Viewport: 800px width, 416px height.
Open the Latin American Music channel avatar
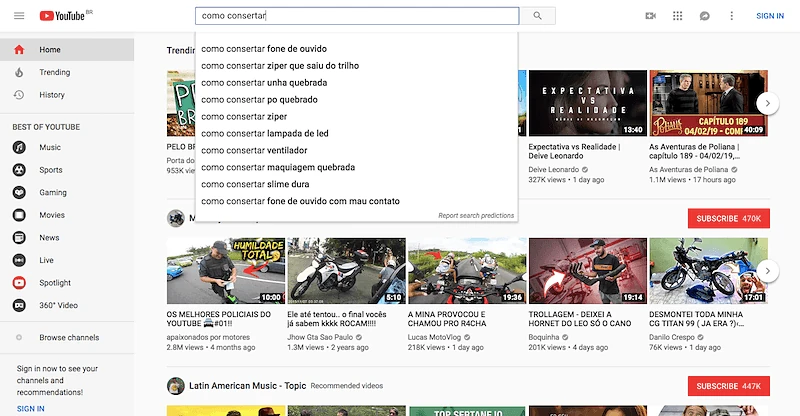176,386
